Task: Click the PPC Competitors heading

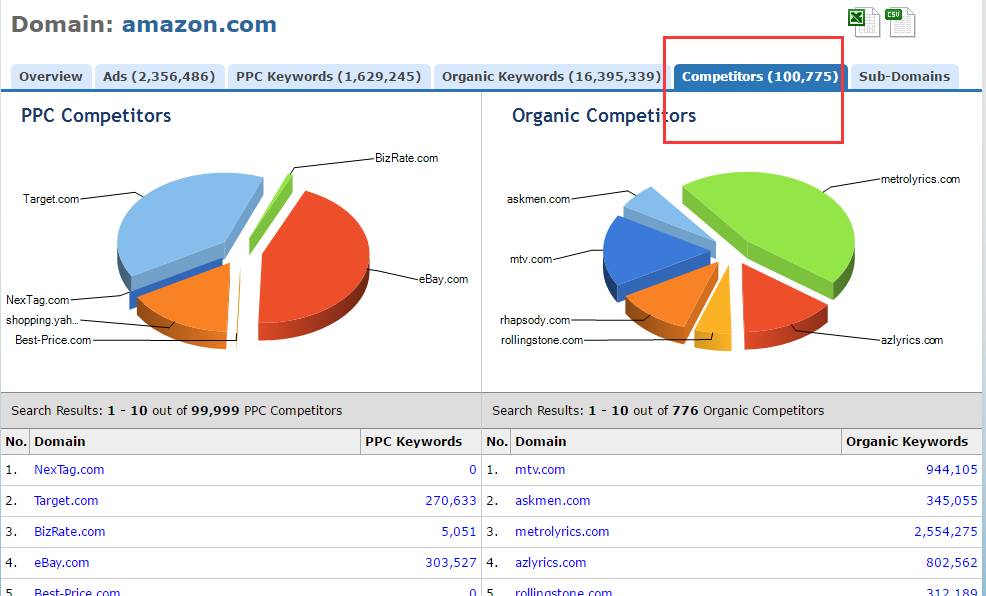Action: [x=96, y=116]
